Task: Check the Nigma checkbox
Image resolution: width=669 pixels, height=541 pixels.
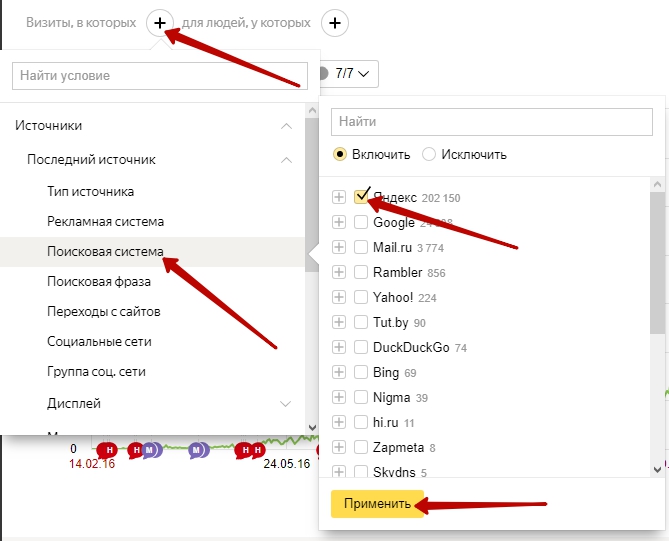Action: point(361,397)
